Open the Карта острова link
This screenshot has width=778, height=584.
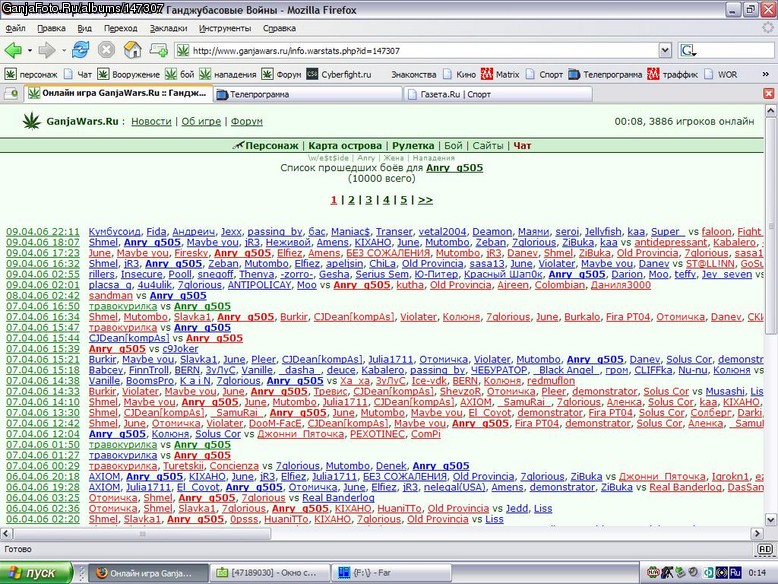point(345,146)
